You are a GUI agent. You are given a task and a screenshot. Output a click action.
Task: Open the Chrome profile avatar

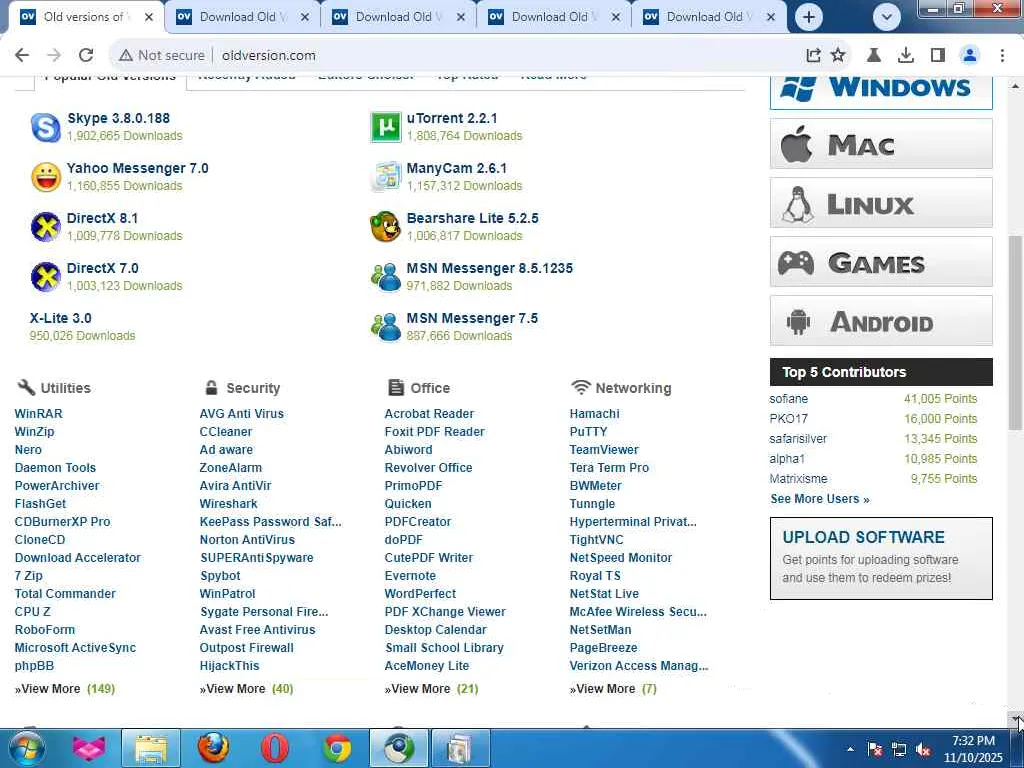(x=970, y=56)
